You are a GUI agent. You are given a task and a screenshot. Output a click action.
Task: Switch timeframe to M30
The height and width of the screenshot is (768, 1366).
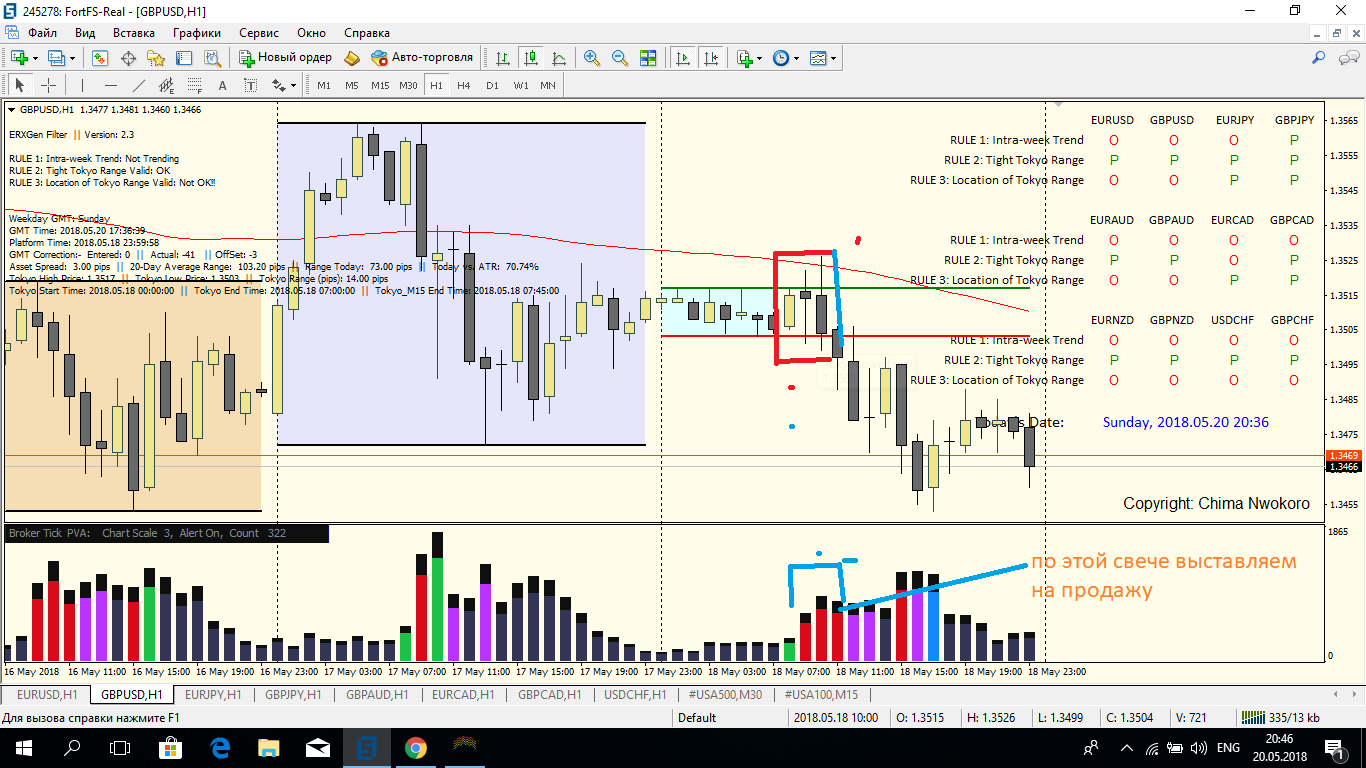click(x=408, y=85)
